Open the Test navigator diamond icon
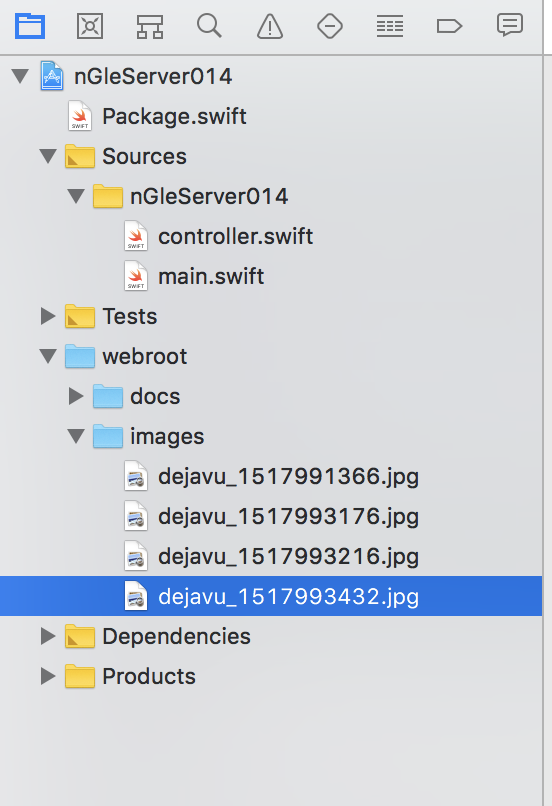This screenshot has width=552, height=806. click(x=330, y=26)
